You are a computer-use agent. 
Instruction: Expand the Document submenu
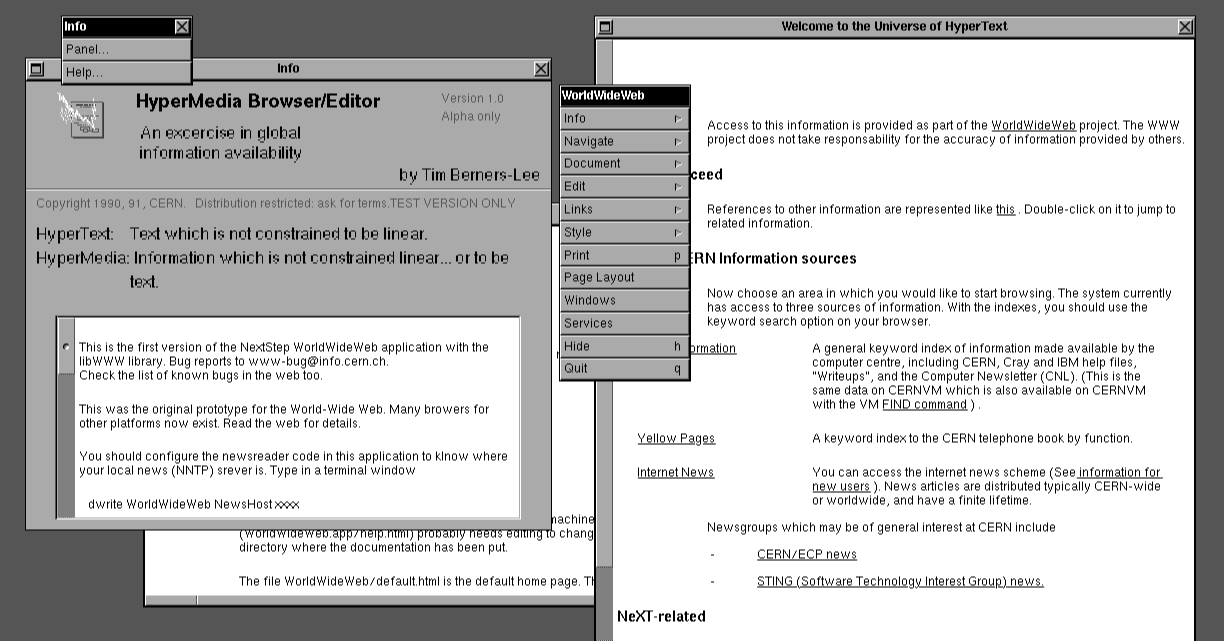coord(625,163)
